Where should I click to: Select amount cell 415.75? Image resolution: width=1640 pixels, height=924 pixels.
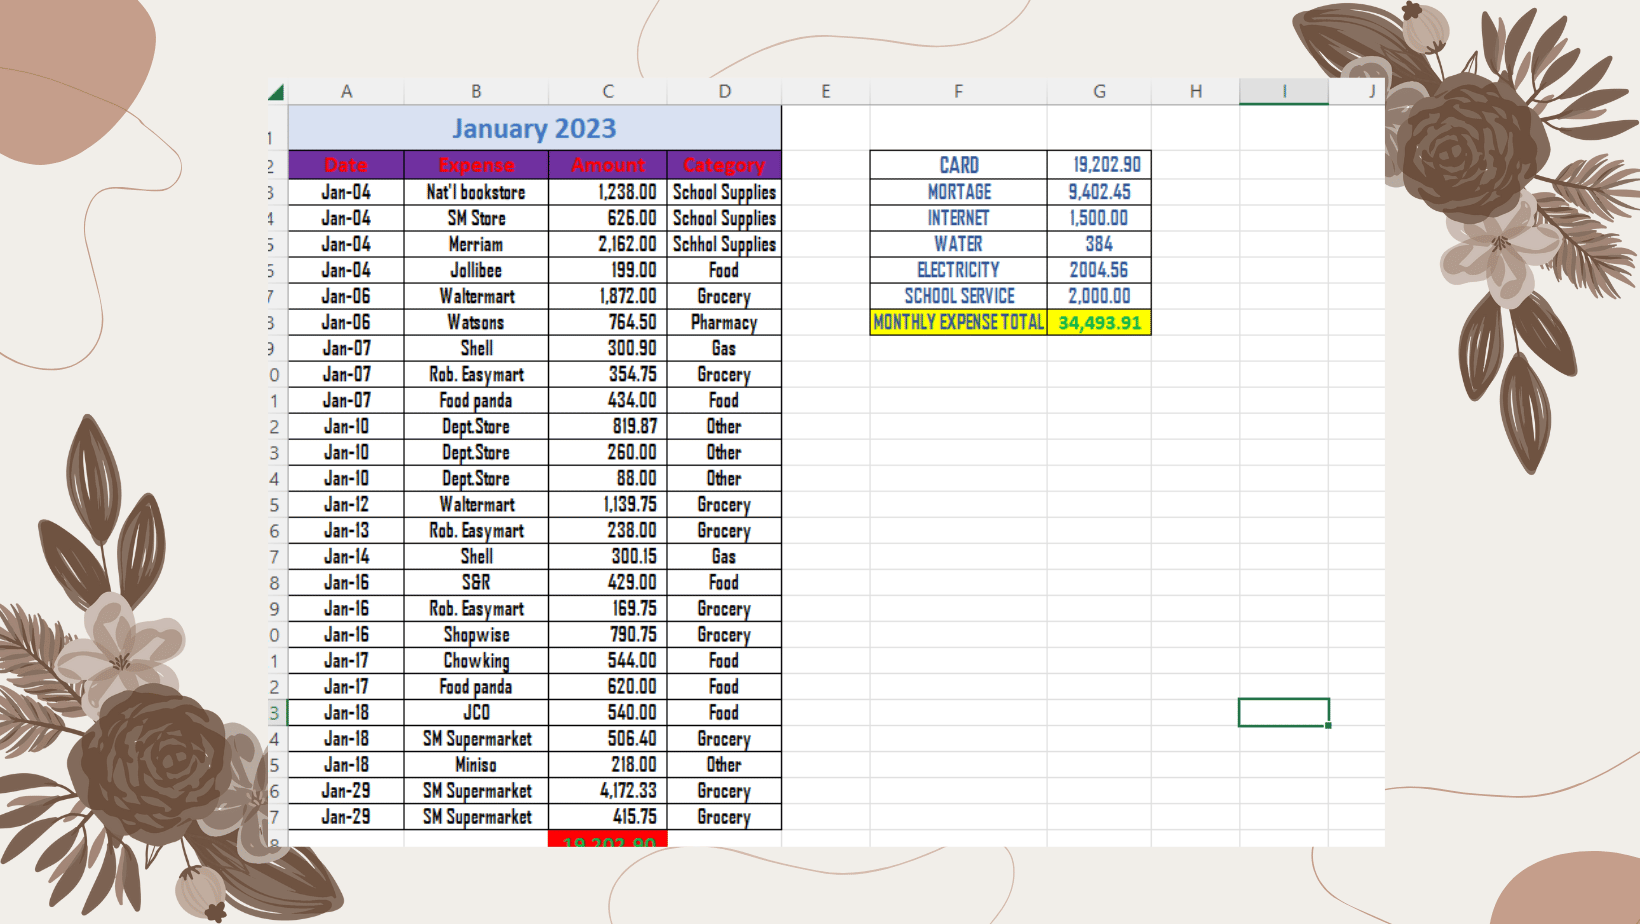[608, 816]
